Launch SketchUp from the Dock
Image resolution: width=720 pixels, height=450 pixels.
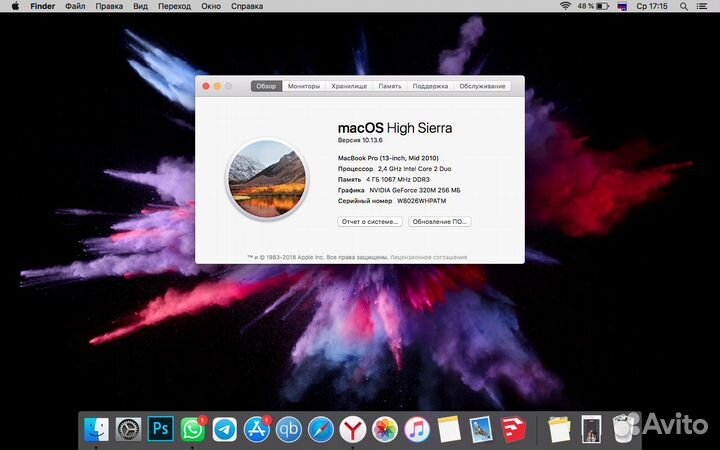point(513,429)
